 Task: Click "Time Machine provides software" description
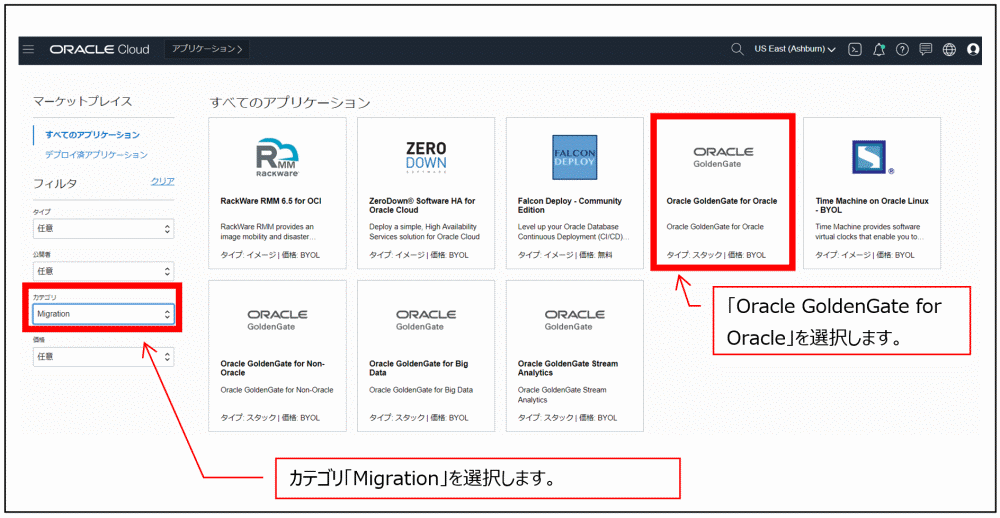click(x=868, y=232)
